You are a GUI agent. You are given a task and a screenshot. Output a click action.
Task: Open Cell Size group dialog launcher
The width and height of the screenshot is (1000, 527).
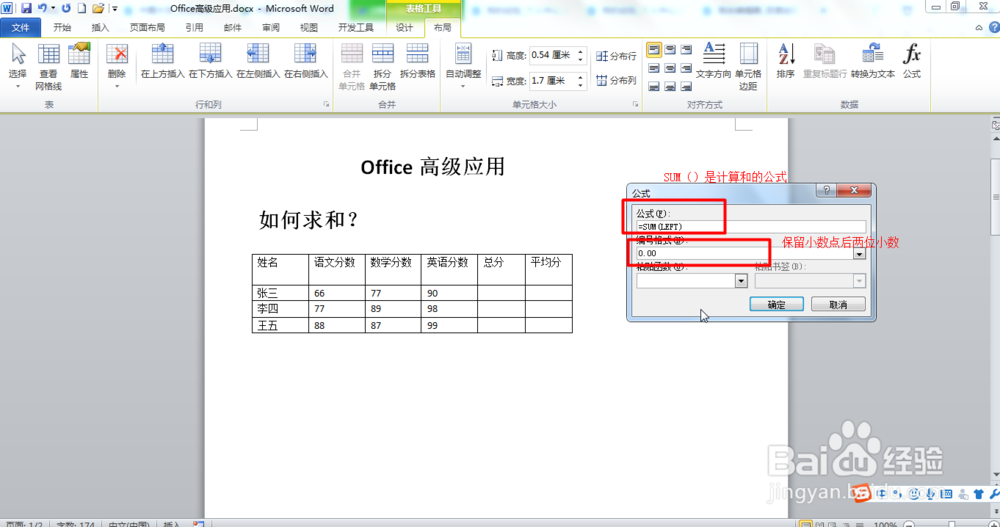(x=635, y=104)
